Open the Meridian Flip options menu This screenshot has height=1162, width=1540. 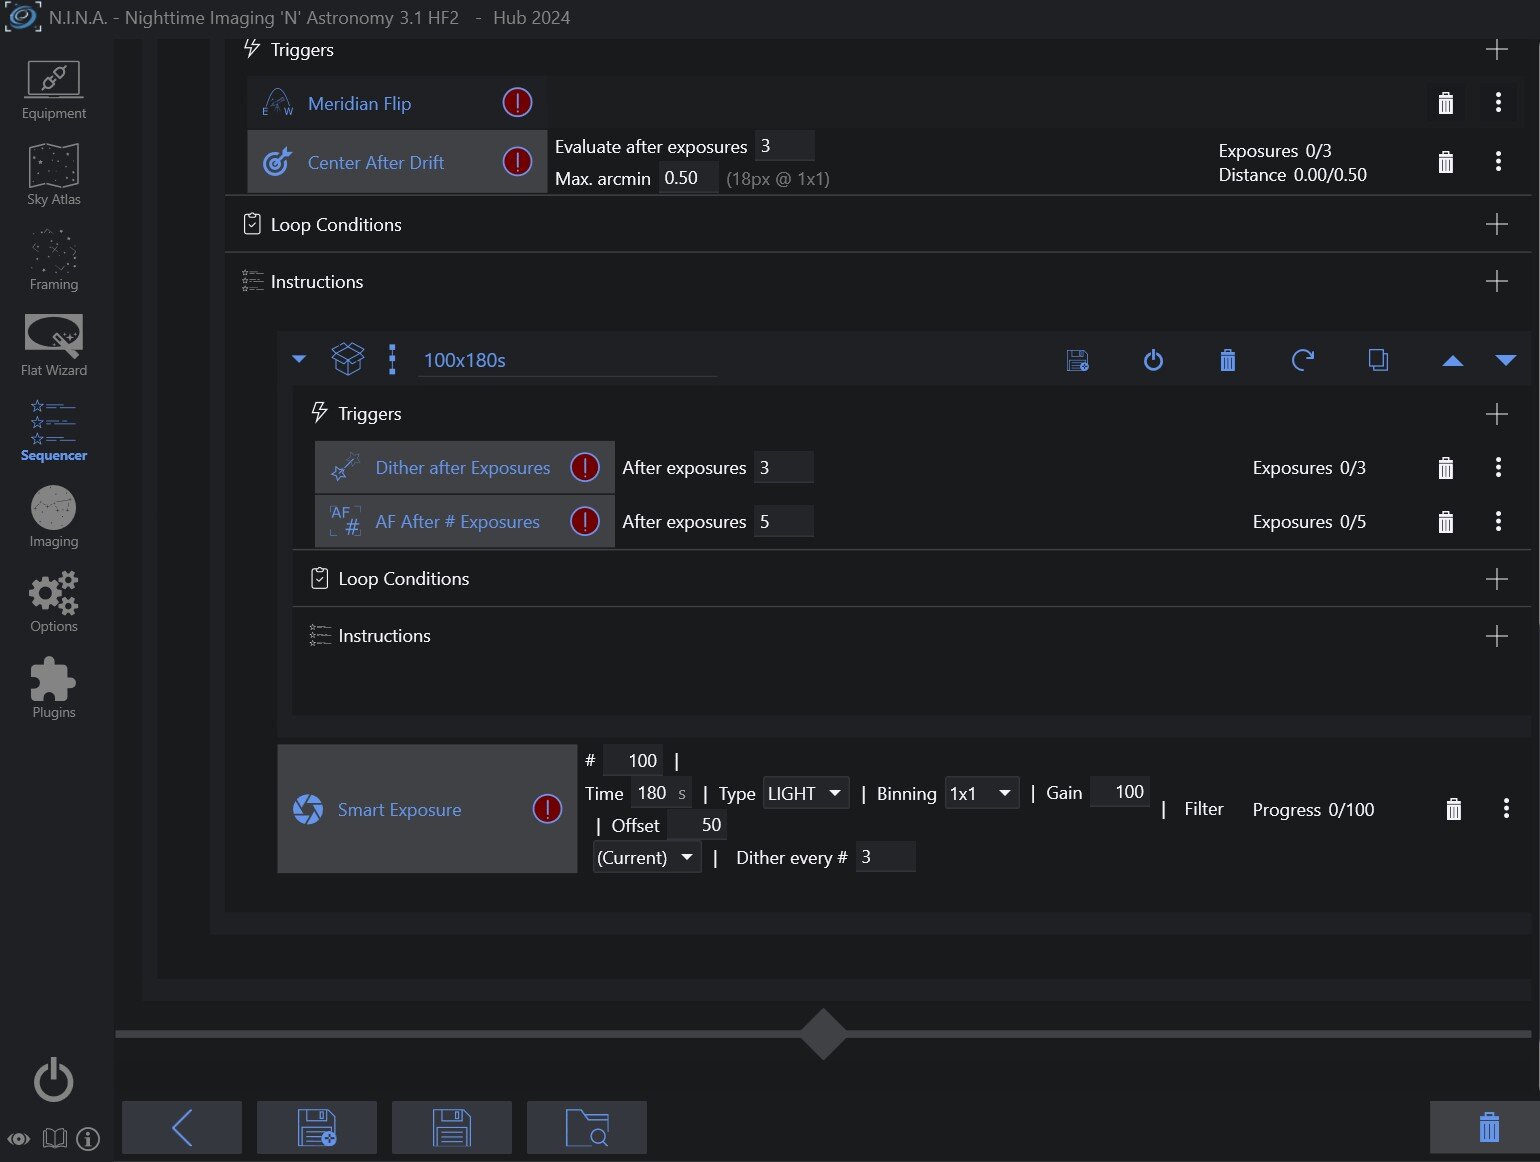tap(1498, 102)
